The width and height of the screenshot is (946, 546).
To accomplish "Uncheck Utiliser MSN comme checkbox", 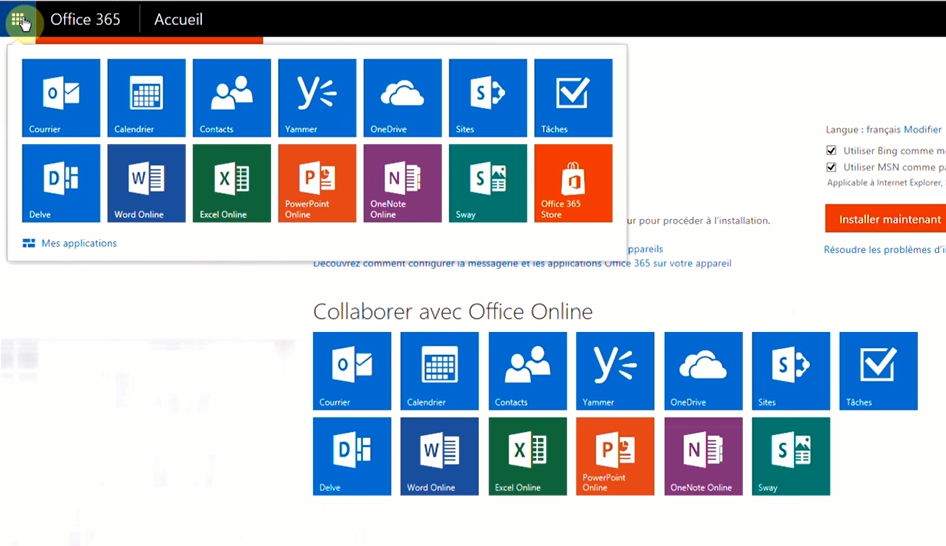I will (x=831, y=167).
